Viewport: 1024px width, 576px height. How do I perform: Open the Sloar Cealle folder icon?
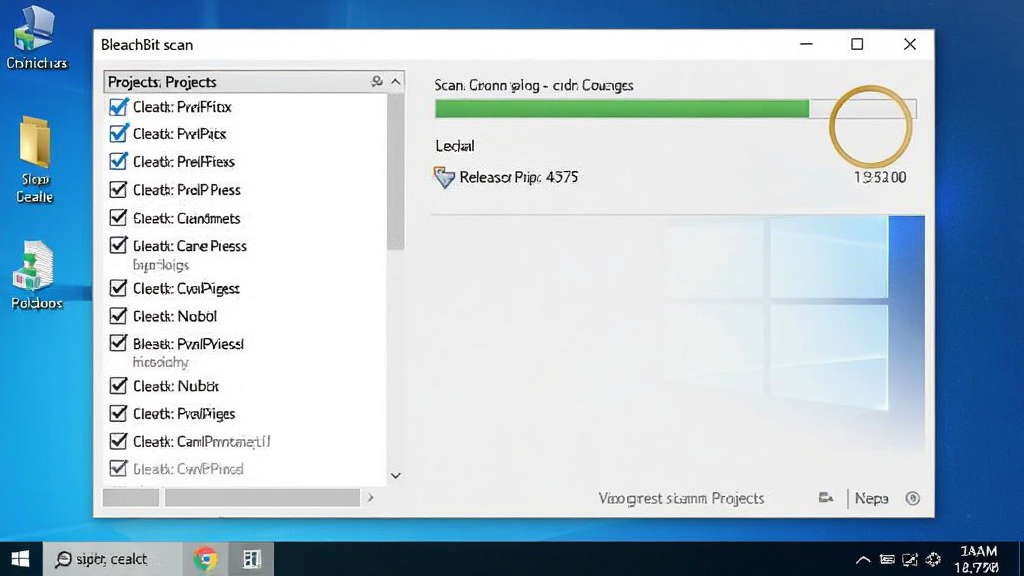pyautogui.click(x=35, y=159)
